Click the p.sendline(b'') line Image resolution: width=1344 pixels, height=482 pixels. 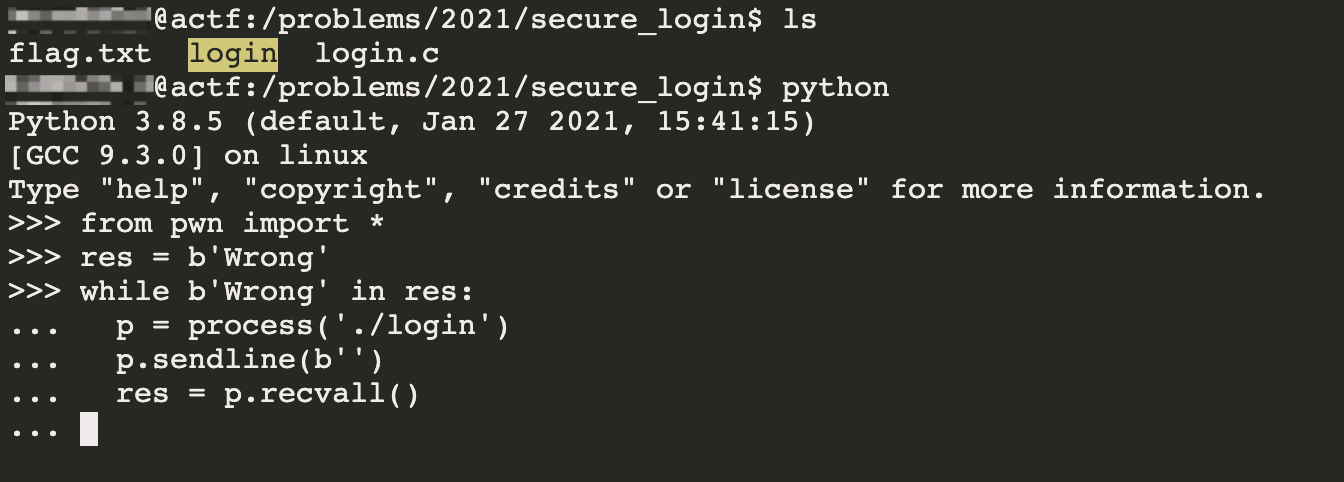coord(250,360)
